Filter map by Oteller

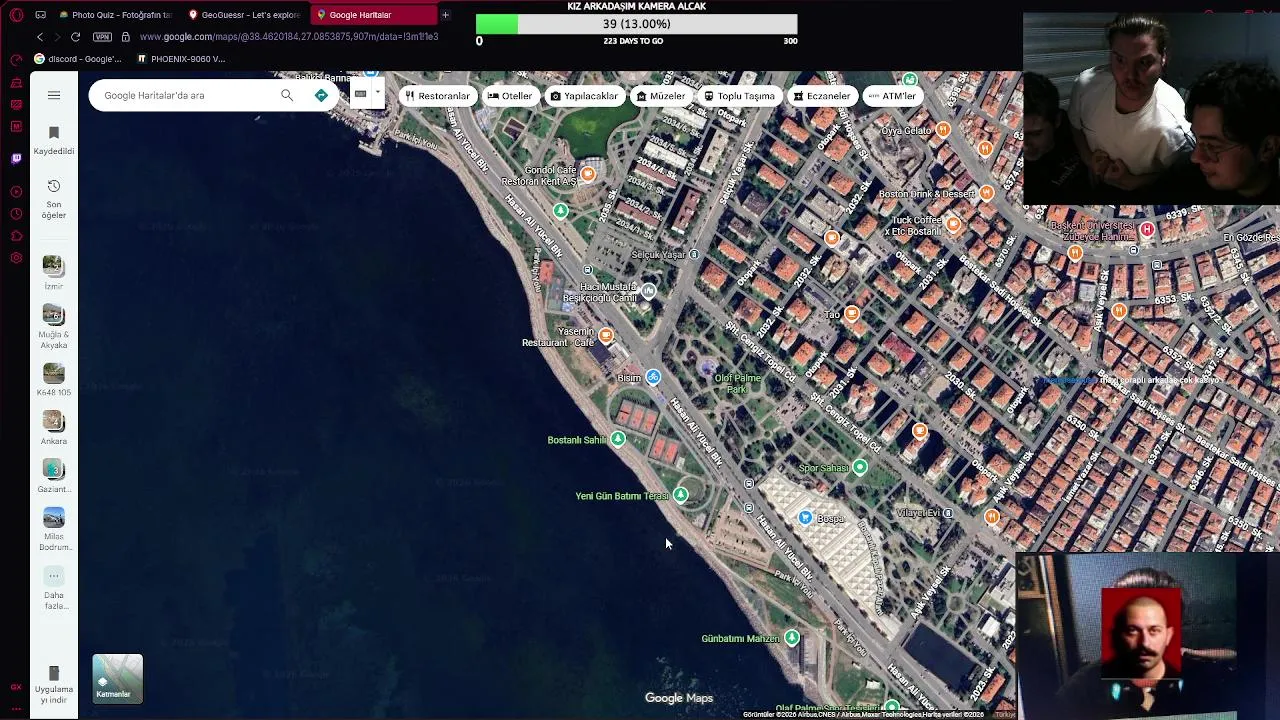pos(510,96)
